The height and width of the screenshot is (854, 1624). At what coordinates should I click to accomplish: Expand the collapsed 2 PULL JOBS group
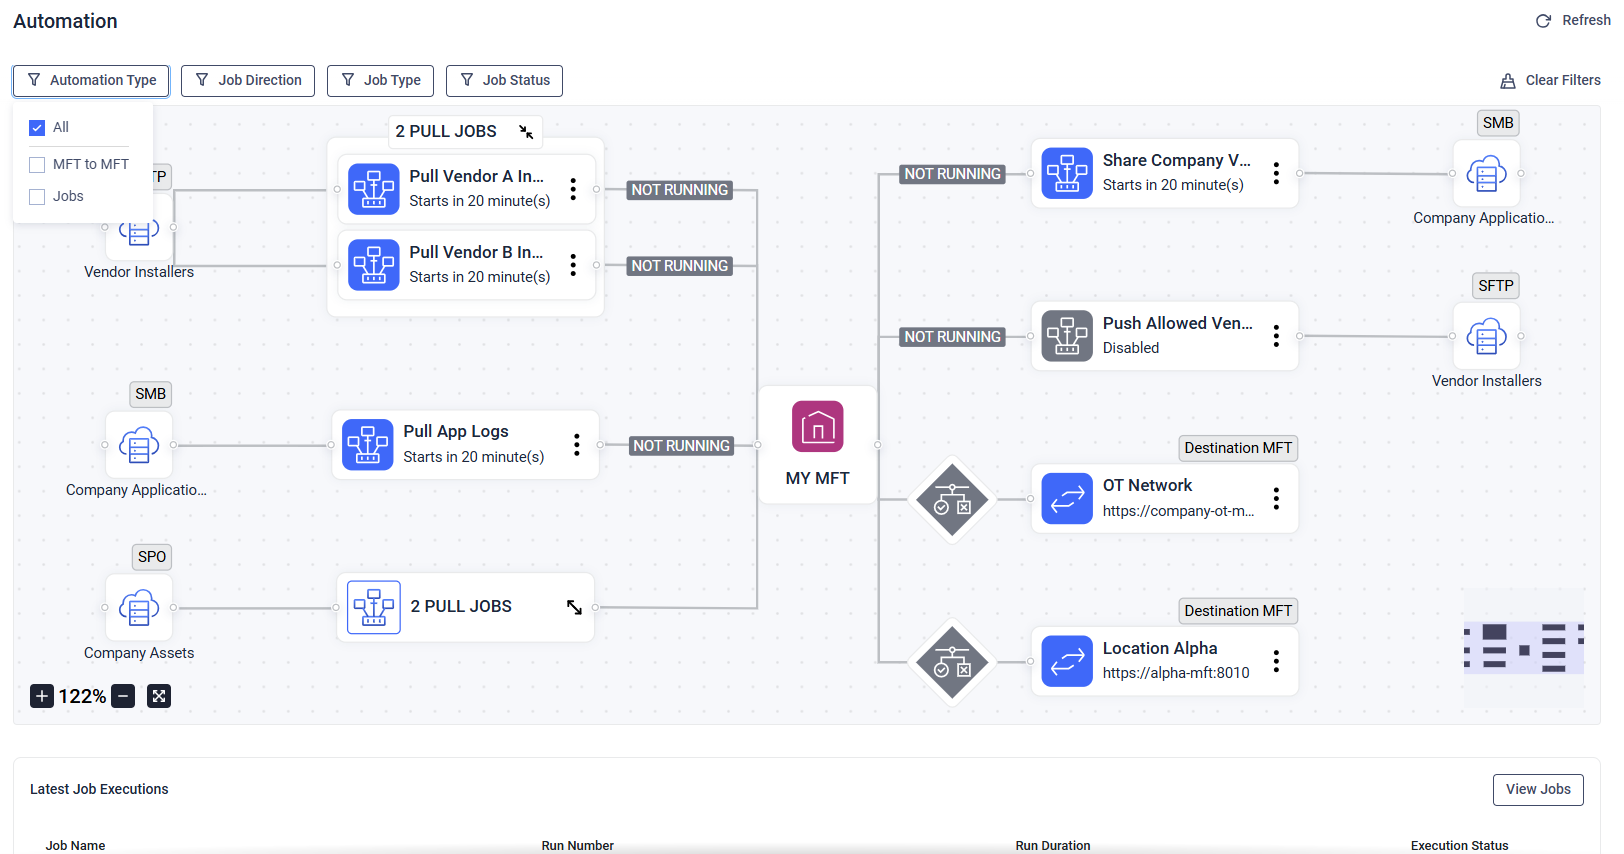coord(574,607)
